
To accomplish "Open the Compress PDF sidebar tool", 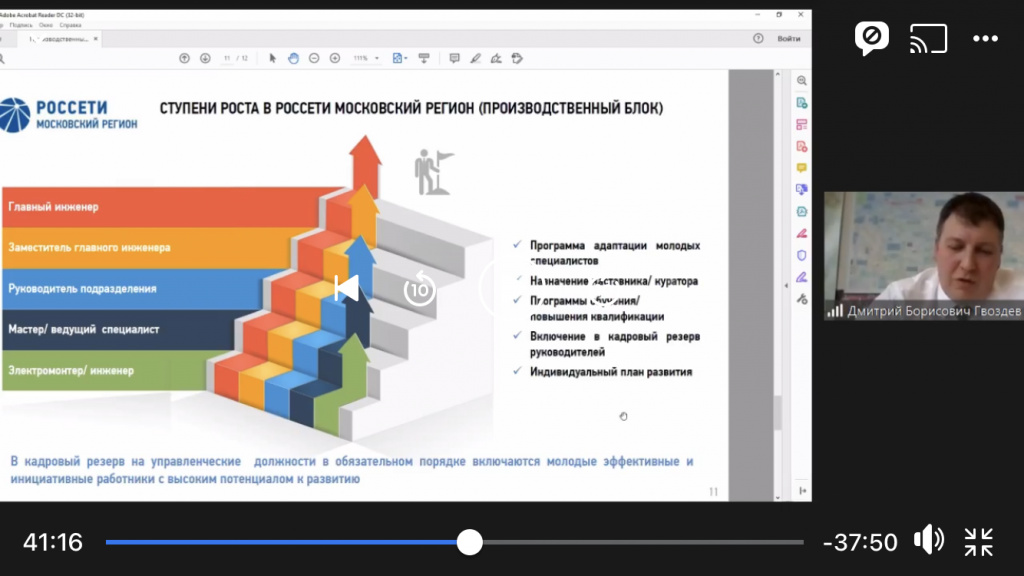I will [801, 212].
